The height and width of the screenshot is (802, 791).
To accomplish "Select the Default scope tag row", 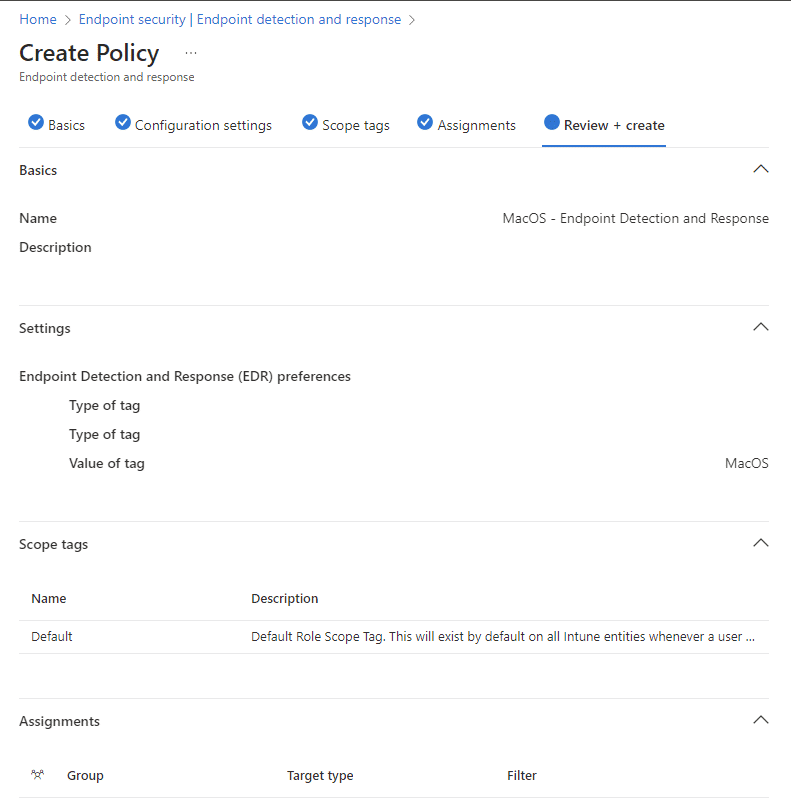I will pos(394,637).
